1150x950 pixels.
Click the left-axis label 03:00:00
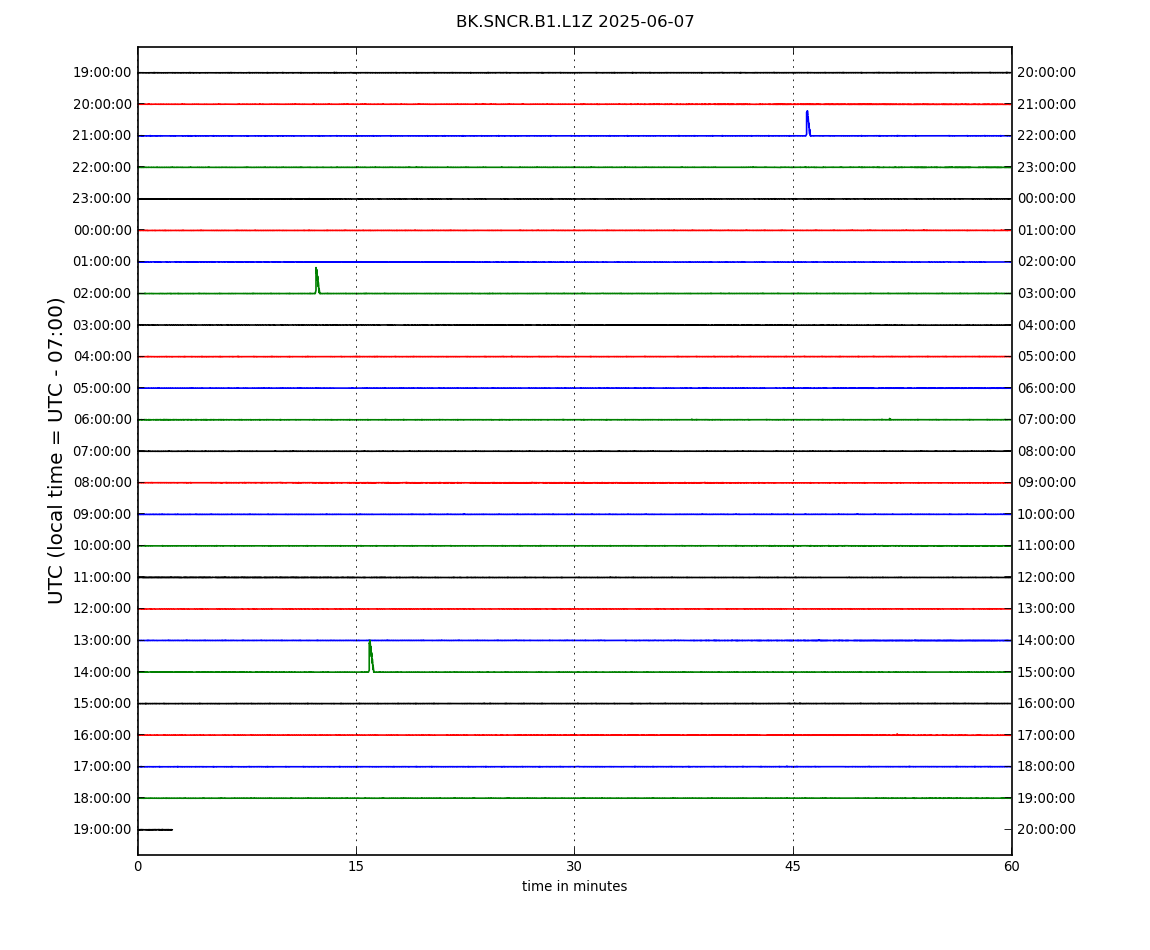click(103, 325)
